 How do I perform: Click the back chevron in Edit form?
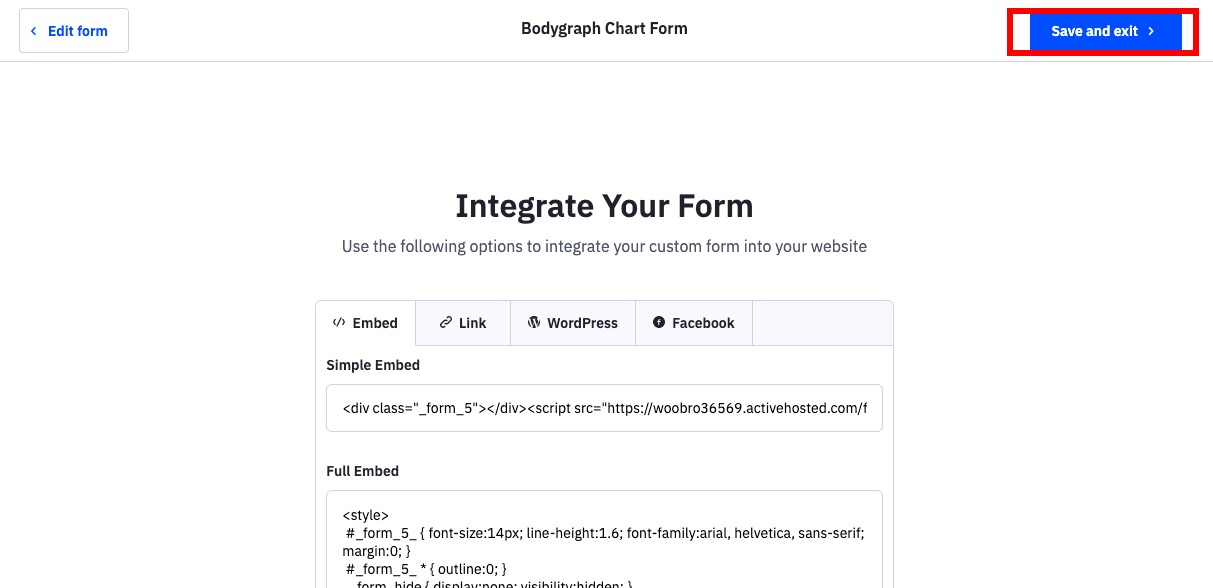pos(34,31)
